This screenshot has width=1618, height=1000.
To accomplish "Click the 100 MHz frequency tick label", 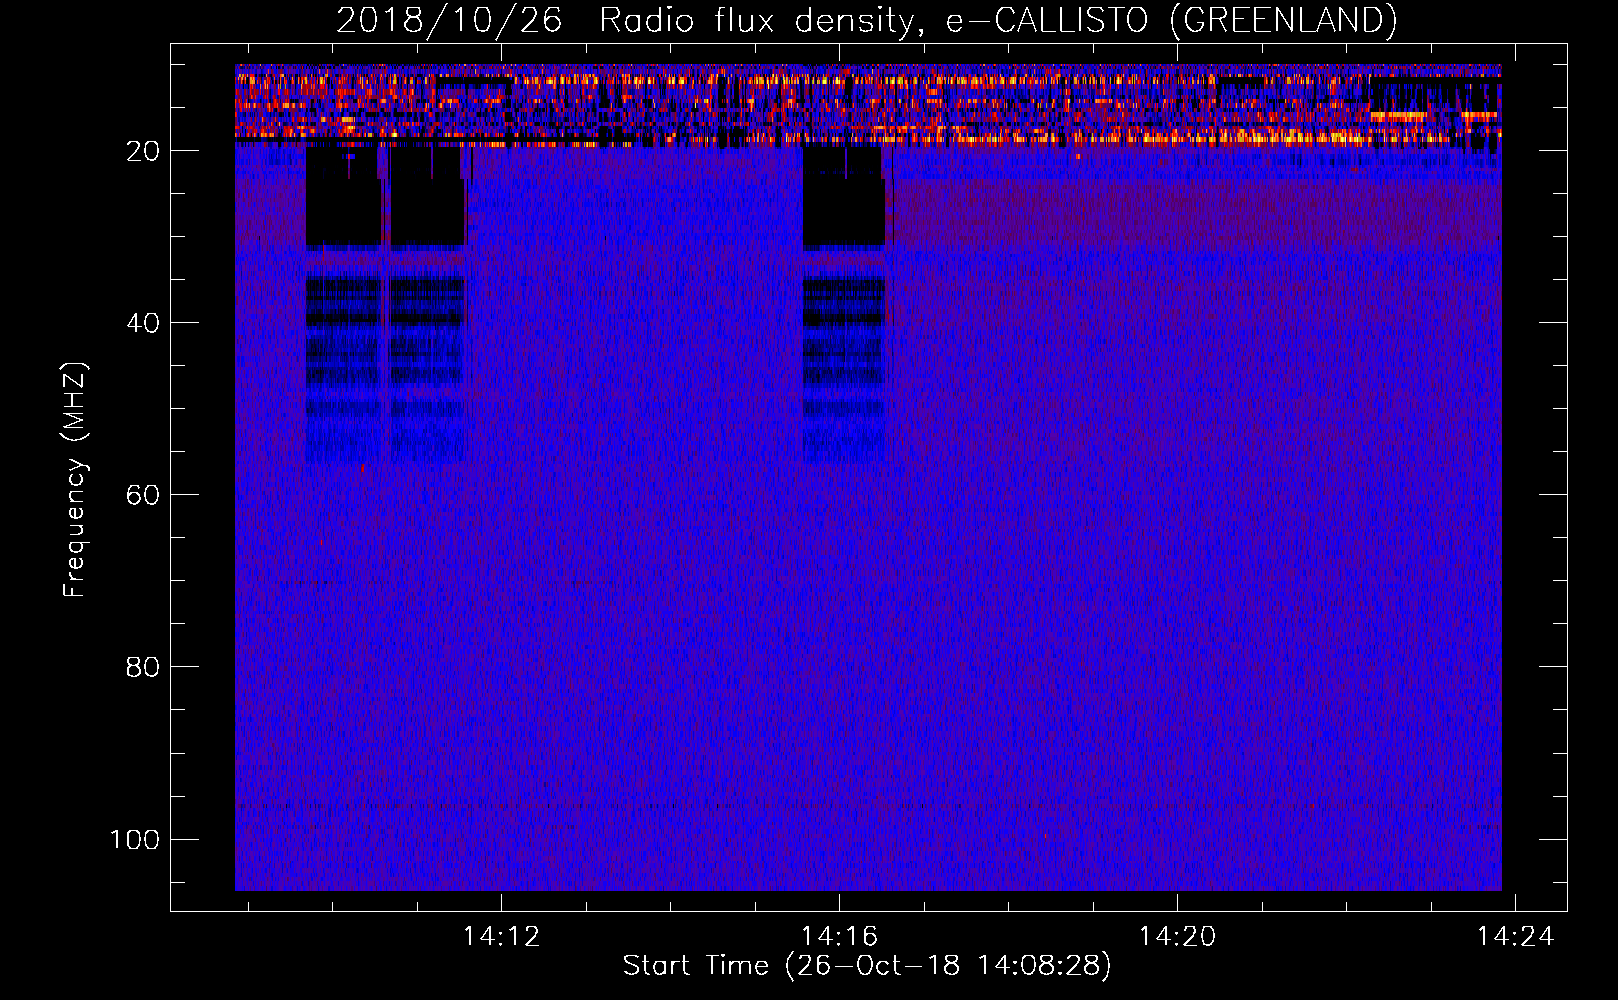I will tap(135, 839).
